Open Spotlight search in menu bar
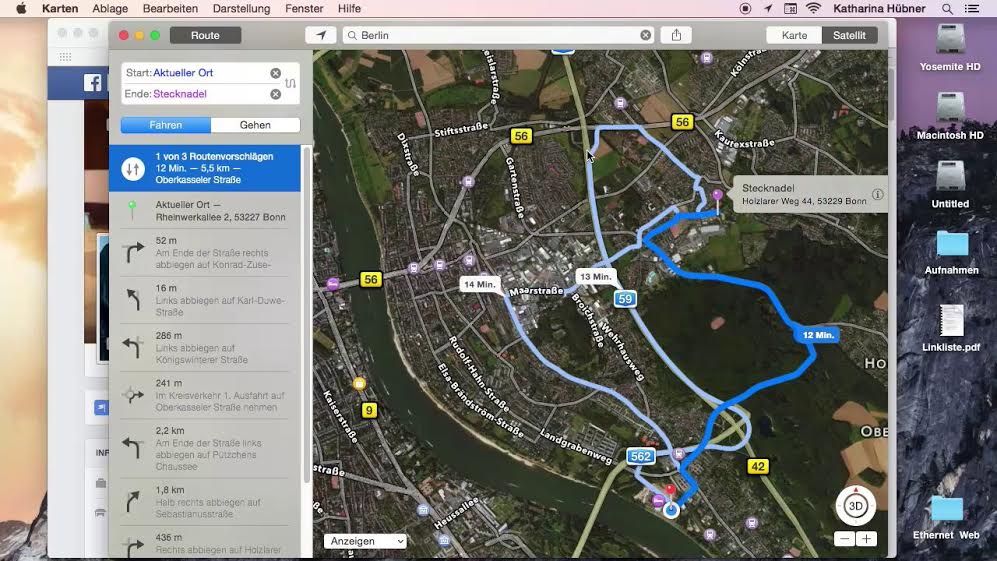The width and height of the screenshot is (997, 561). (947, 8)
